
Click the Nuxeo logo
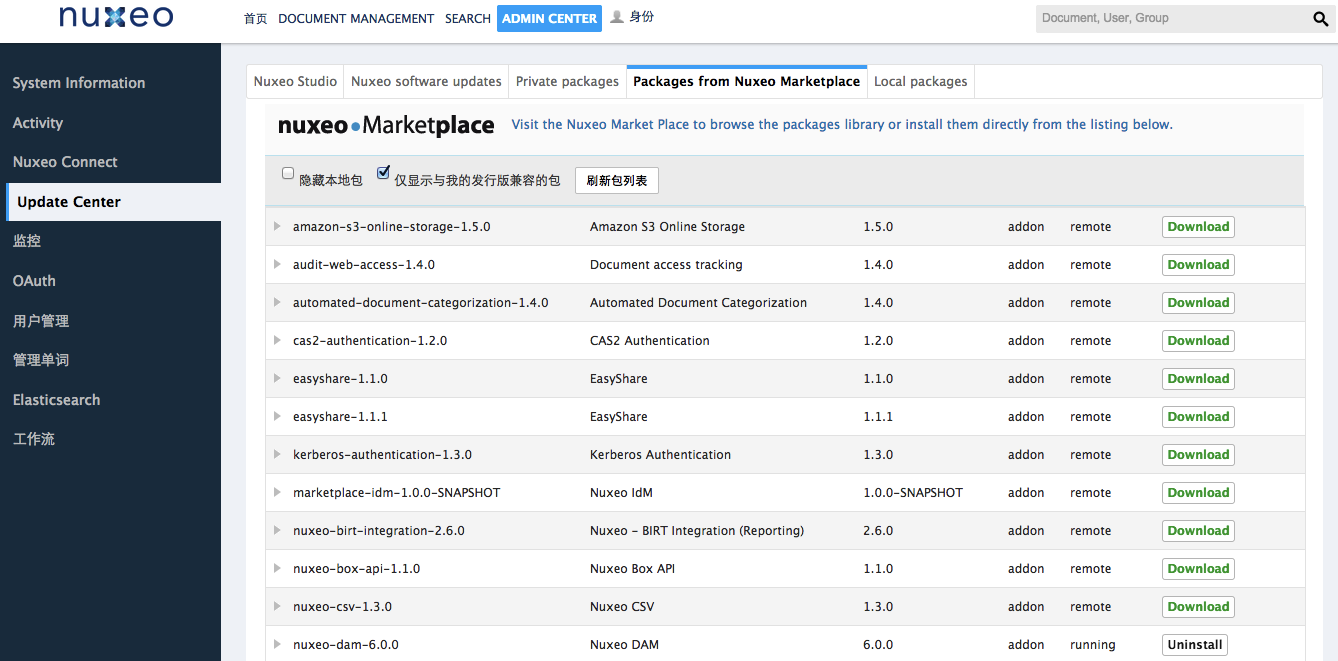116,18
